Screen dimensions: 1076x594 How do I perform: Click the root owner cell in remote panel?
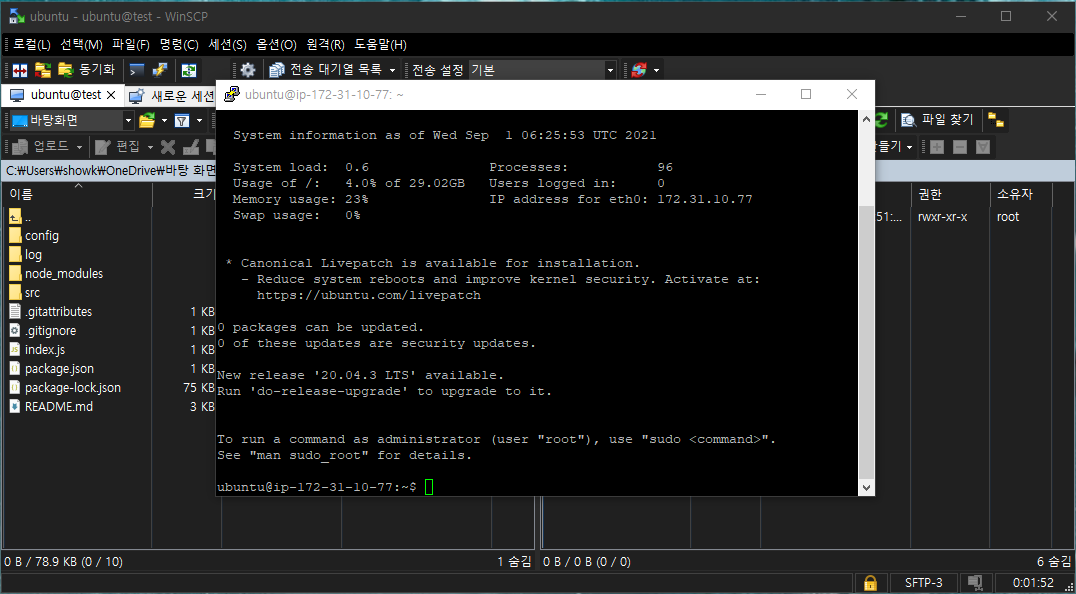1008,217
